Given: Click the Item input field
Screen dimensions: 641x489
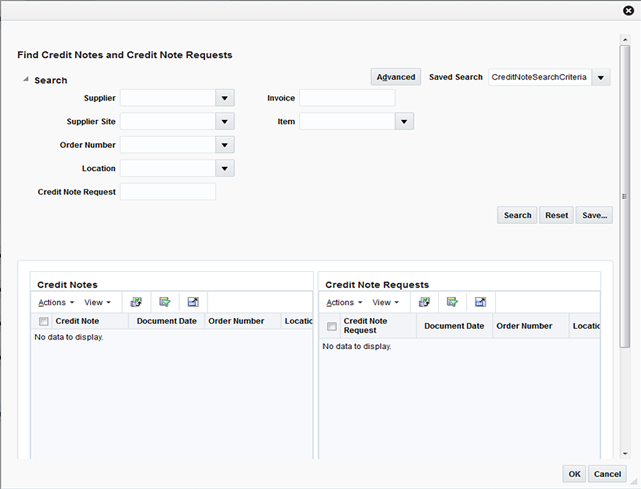Looking at the screenshot, I should (347, 121).
